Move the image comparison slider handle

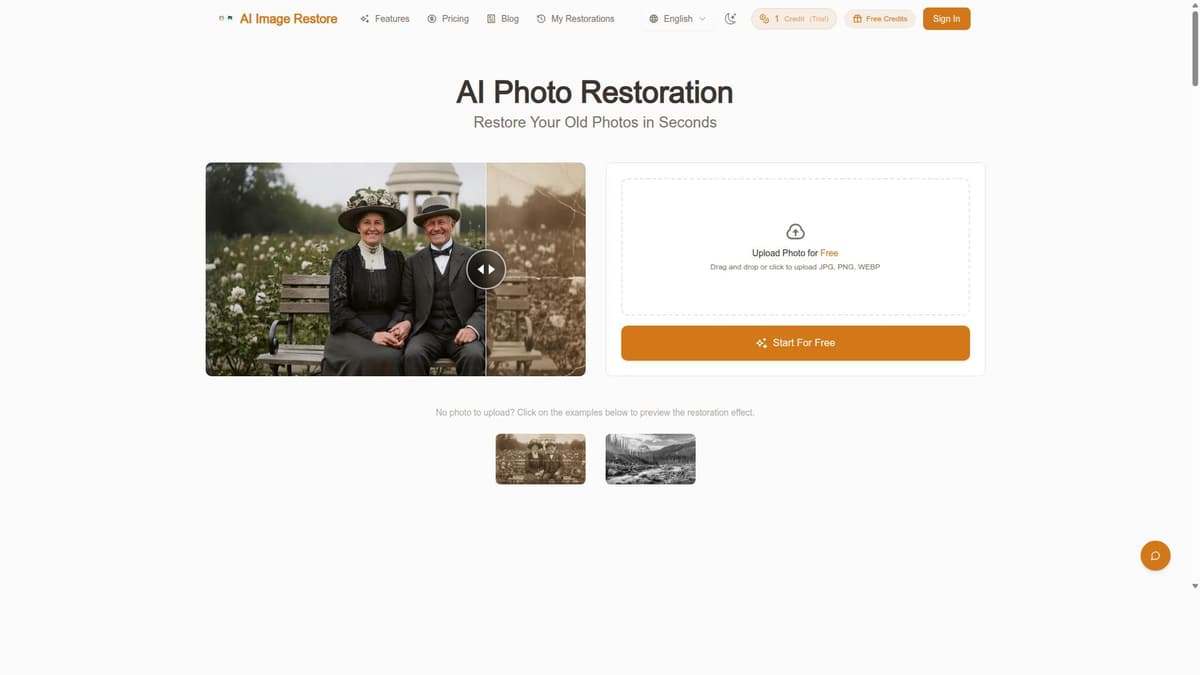(x=486, y=268)
